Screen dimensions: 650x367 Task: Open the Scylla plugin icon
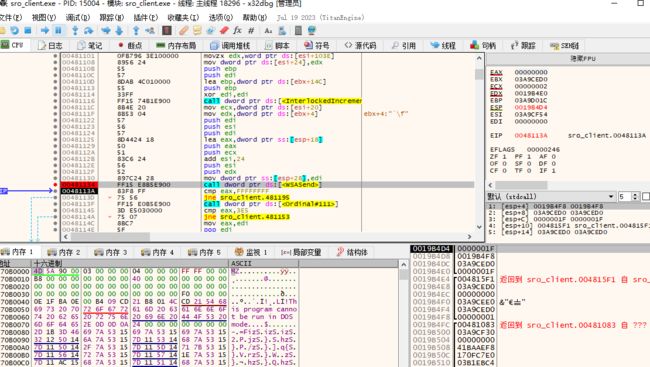point(167,30)
